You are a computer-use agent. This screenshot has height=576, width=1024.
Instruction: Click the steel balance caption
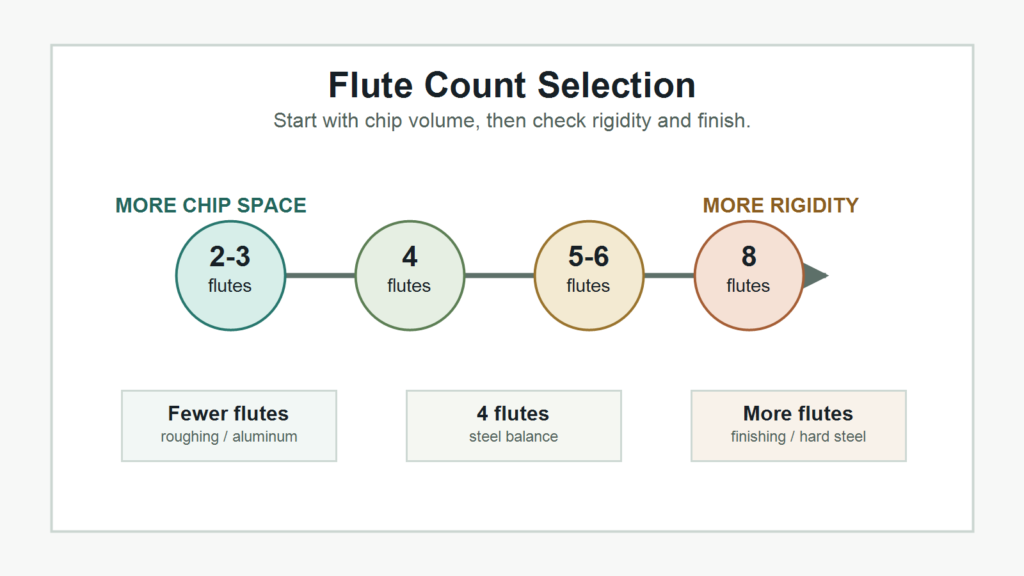(514, 437)
